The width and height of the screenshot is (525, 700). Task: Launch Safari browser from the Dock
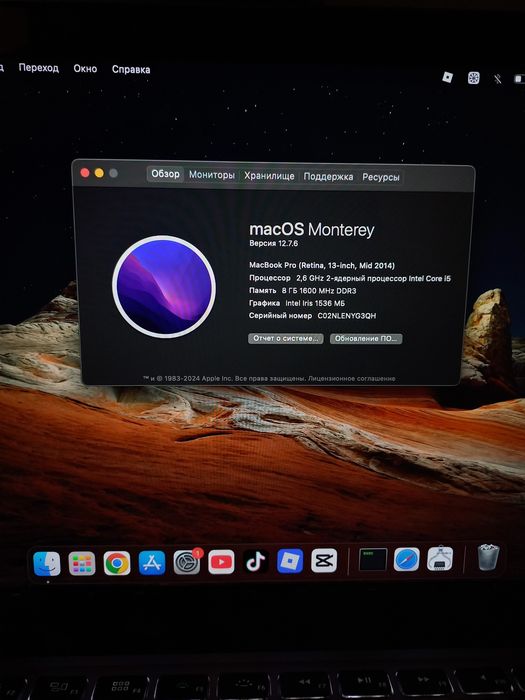click(x=407, y=559)
